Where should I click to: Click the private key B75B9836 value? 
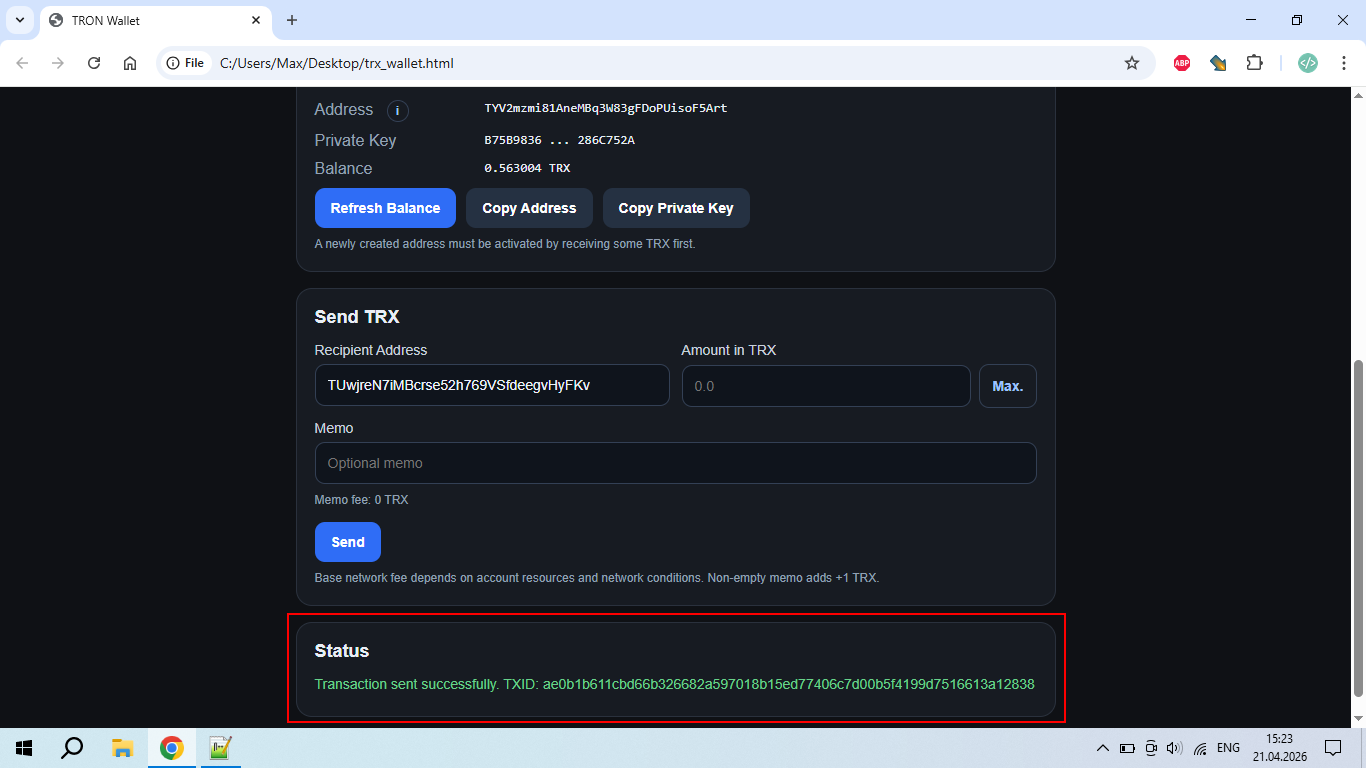(559, 140)
